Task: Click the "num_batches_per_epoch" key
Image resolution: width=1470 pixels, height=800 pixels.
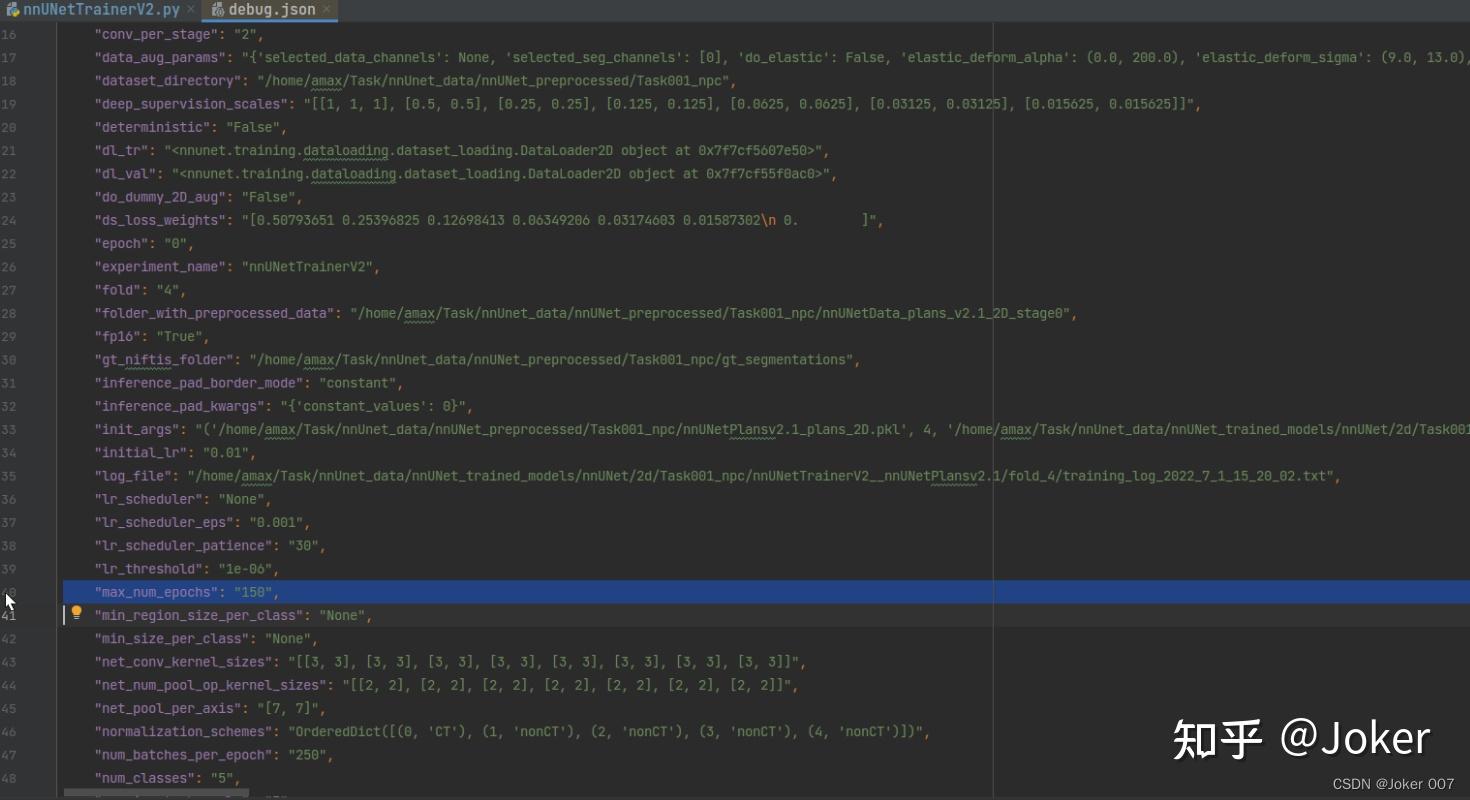Action: 185,755
